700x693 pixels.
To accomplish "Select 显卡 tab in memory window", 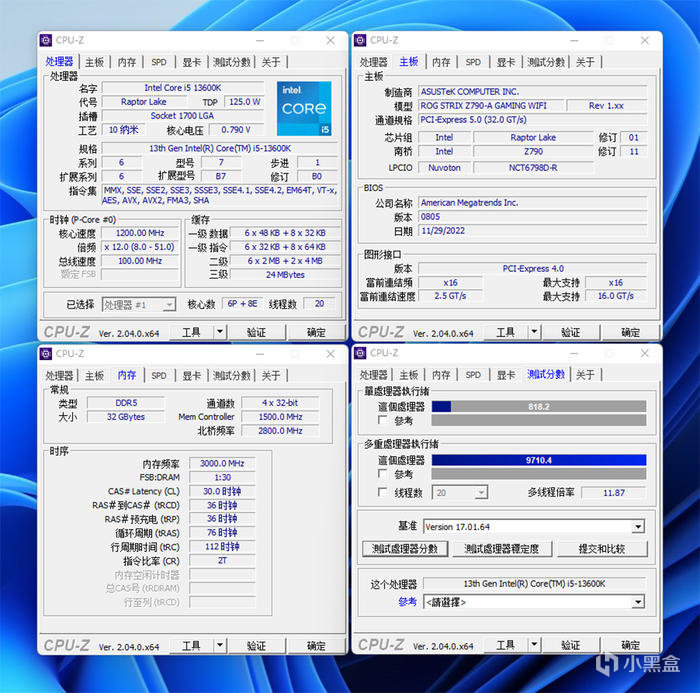I will (x=192, y=376).
